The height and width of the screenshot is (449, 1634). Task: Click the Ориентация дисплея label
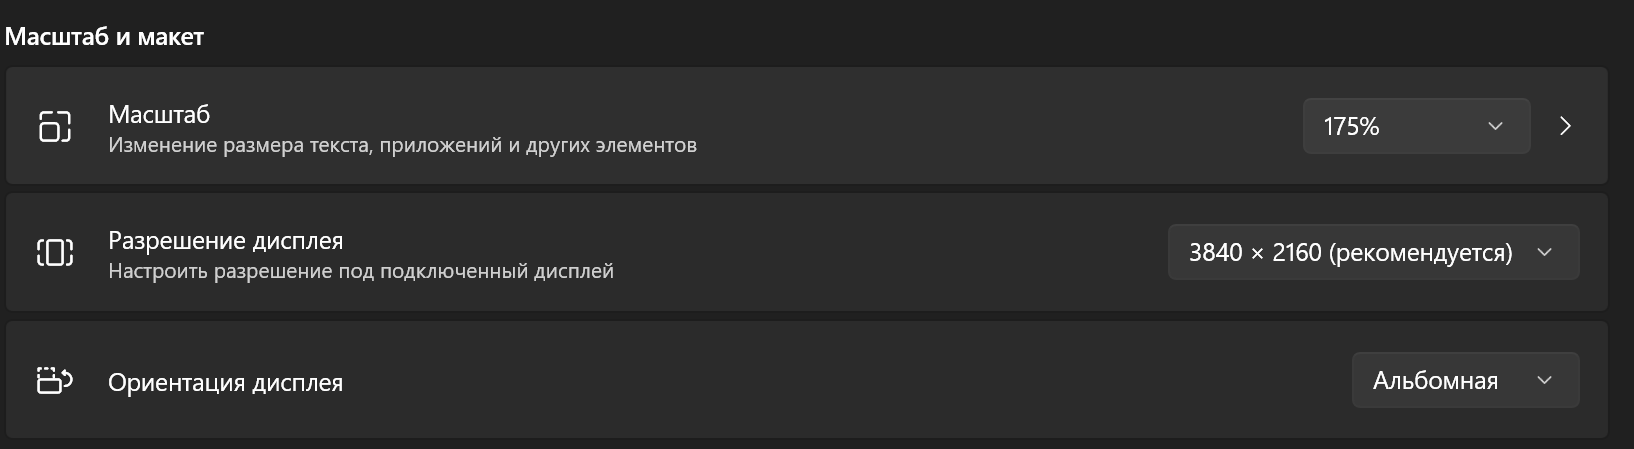click(225, 382)
